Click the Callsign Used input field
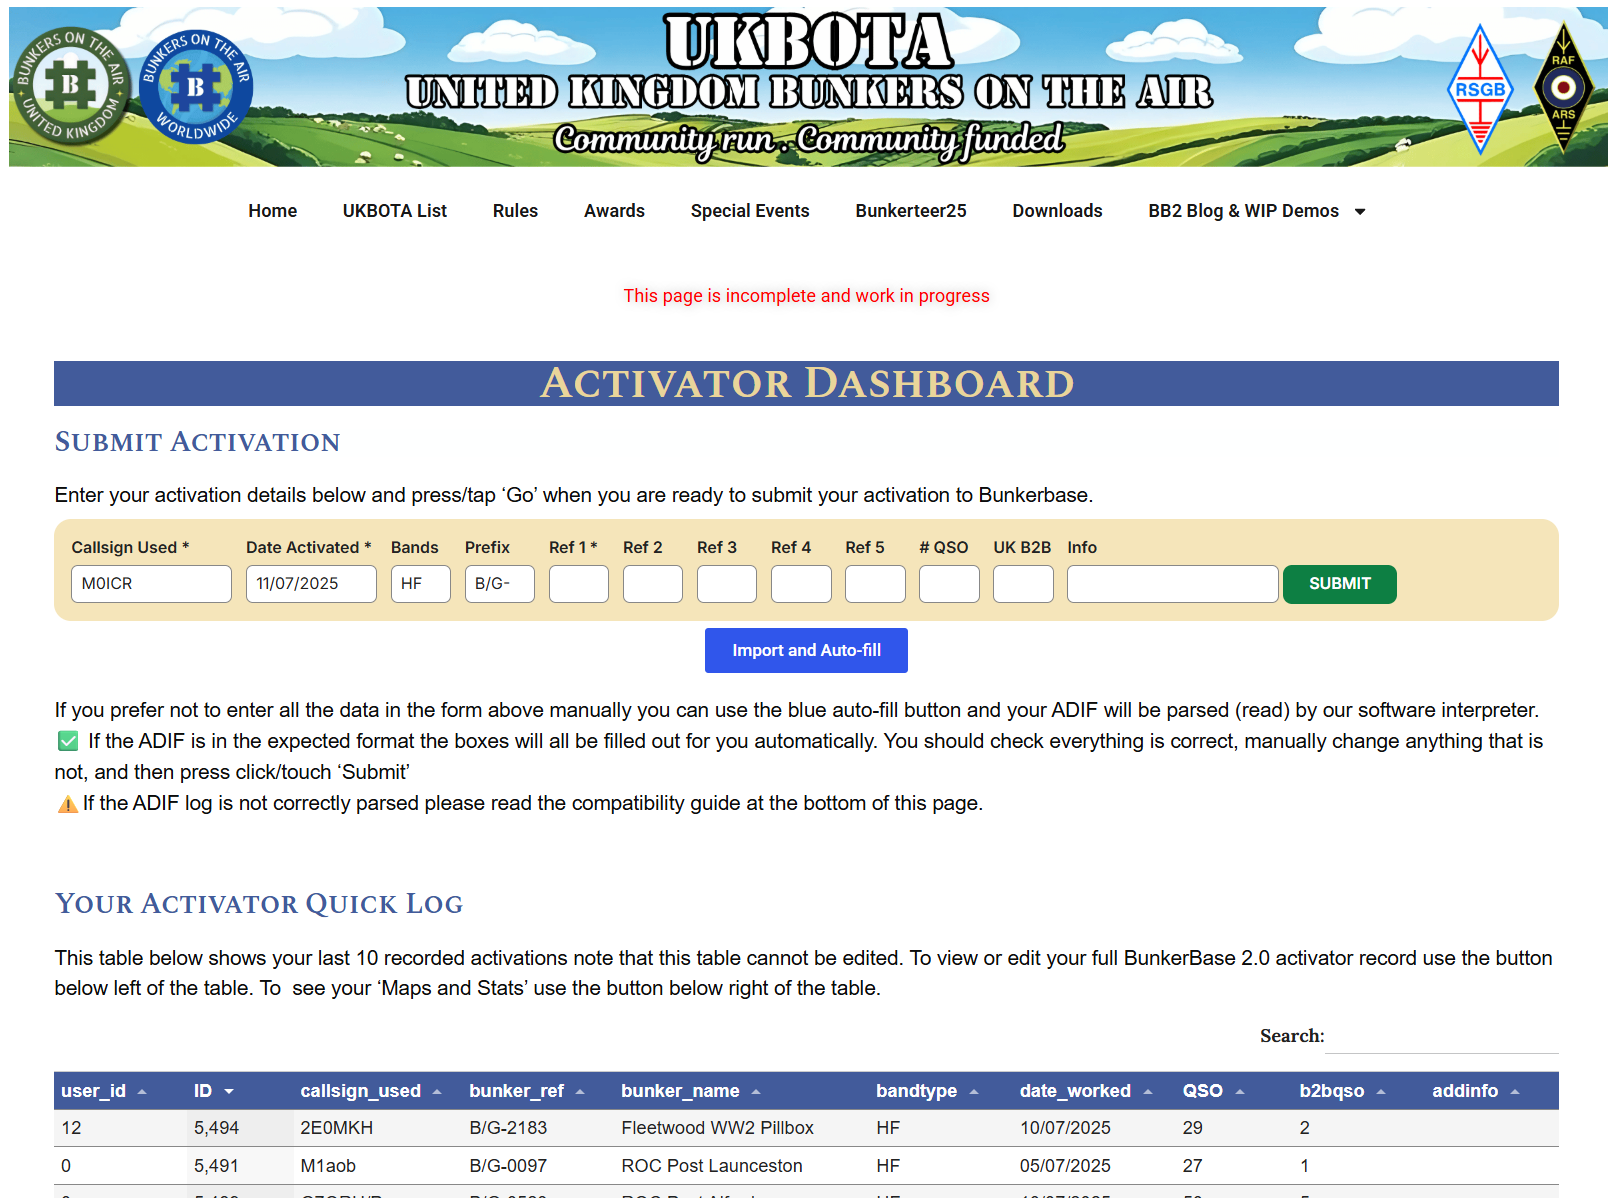The width and height of the screenshot is (1618, 1198). tap(151, 584)
